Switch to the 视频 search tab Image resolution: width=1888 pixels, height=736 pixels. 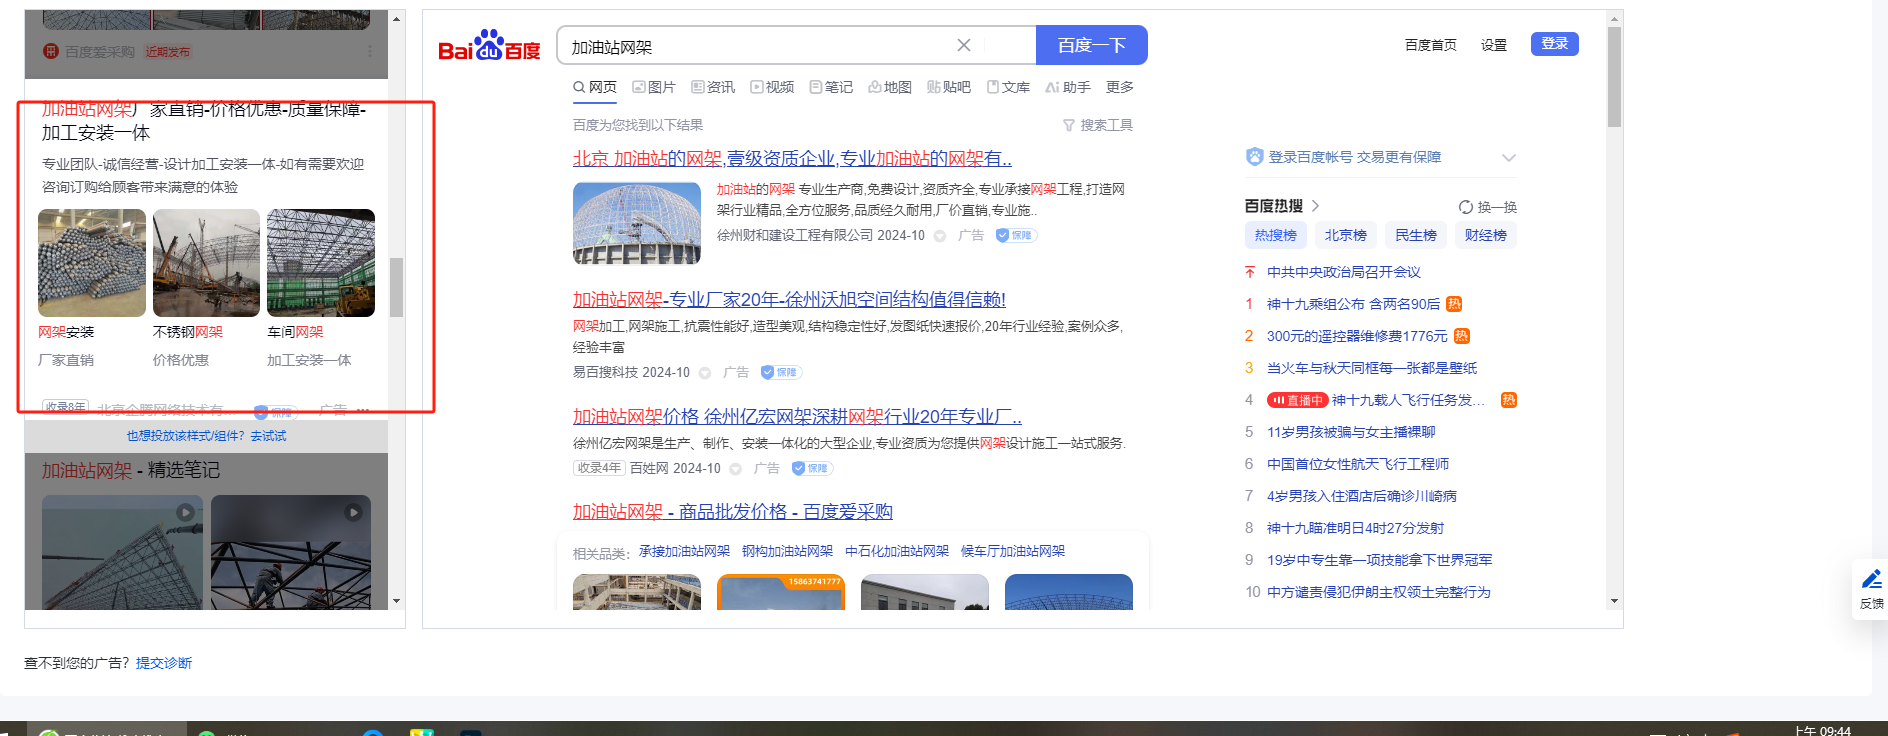[772, 87]
